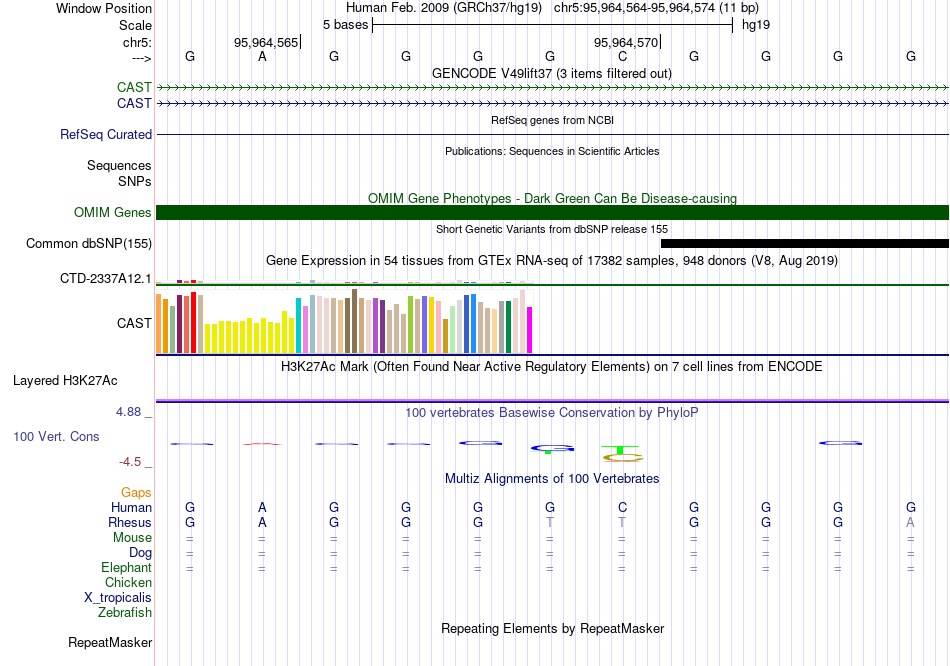Click the Repeating Elements by RepeatMasker title
This screenshot has width=950, height=666.
pyautogui.click(x=552, y=628)
